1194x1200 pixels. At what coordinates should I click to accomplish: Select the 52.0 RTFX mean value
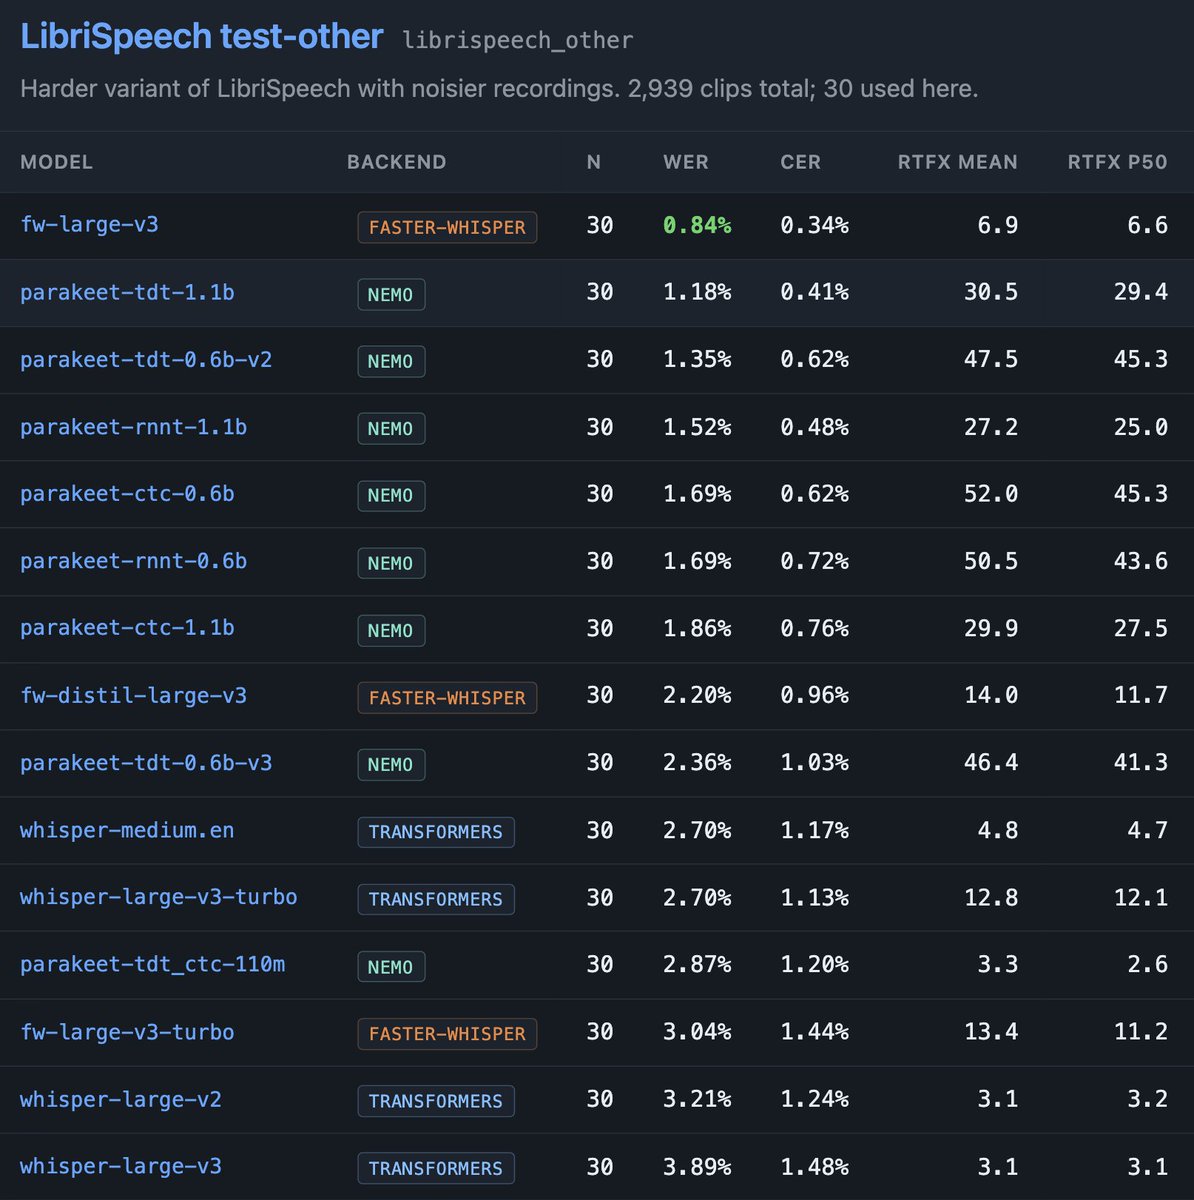point(991,494)
